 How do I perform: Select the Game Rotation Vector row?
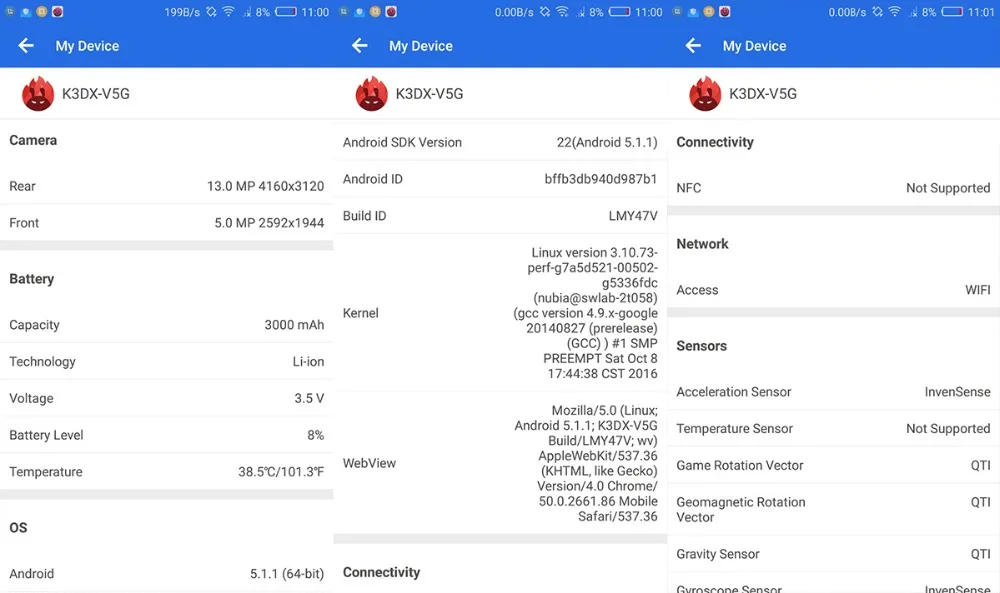point(834,465)
